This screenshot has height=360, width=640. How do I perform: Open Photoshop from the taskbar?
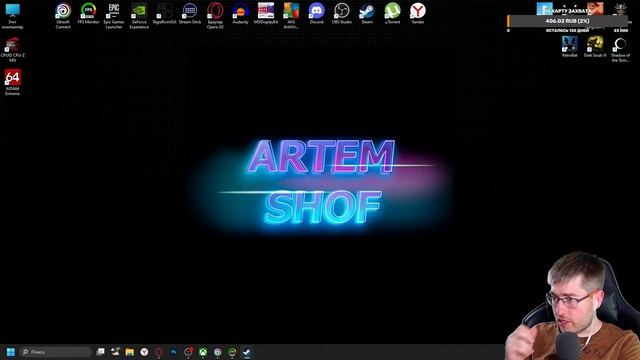pos(173,352)
